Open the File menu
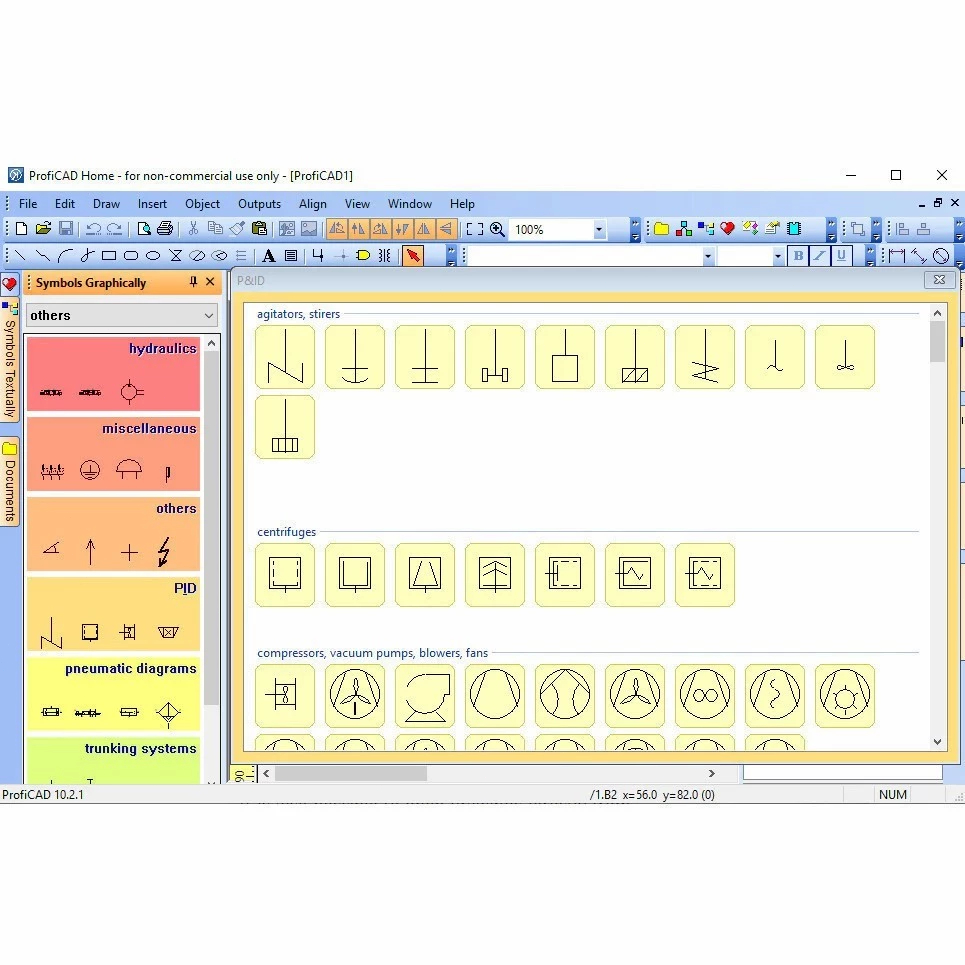Viewport: 965px width, 965px height. 28,204
